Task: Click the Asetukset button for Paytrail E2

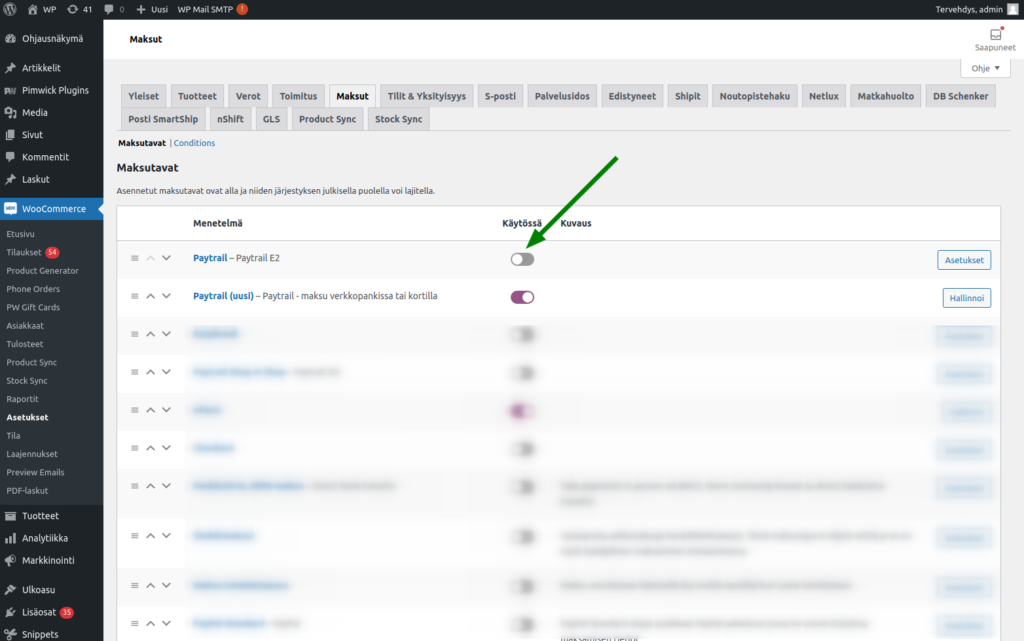Action: [964, 260]
